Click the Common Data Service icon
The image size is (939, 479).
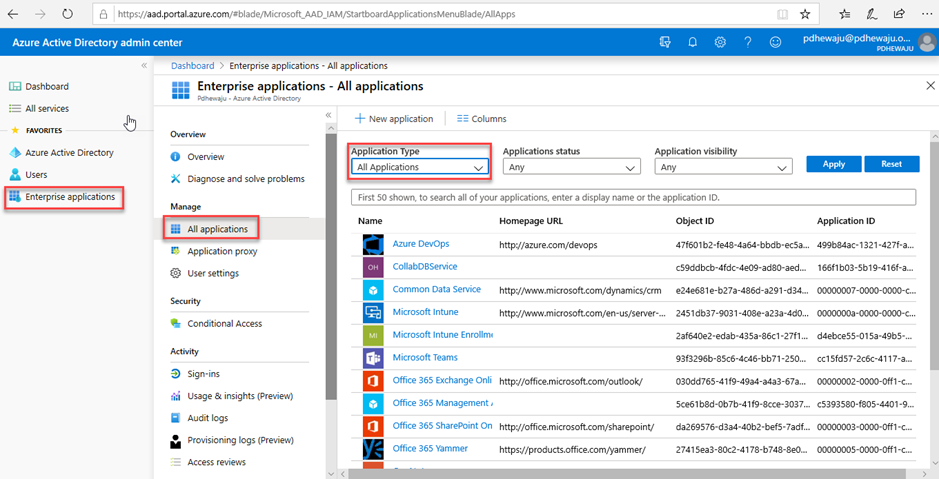coord(373,290)
